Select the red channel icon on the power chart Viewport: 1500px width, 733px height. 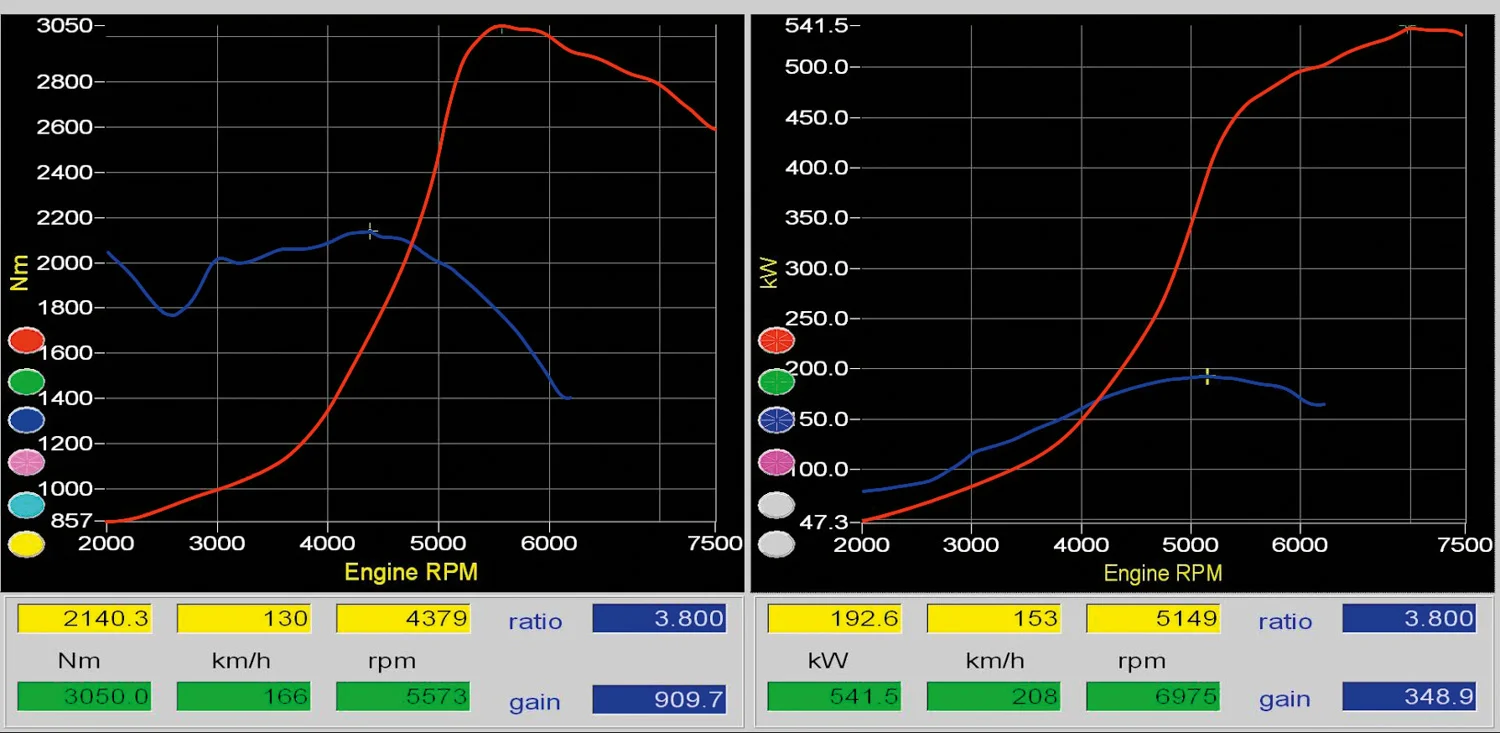pyautogui.click(x=777, y=340)
